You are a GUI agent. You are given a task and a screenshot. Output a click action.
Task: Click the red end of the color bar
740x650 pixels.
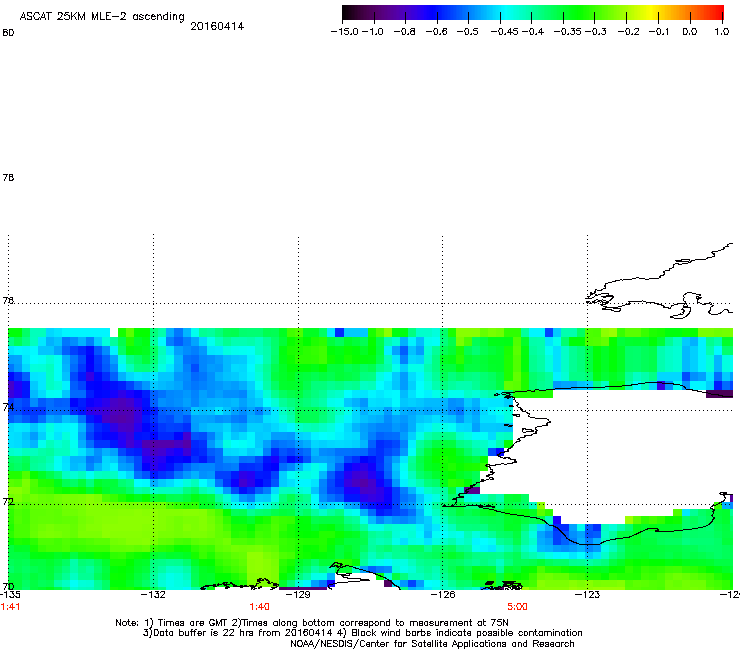point(716,13)
